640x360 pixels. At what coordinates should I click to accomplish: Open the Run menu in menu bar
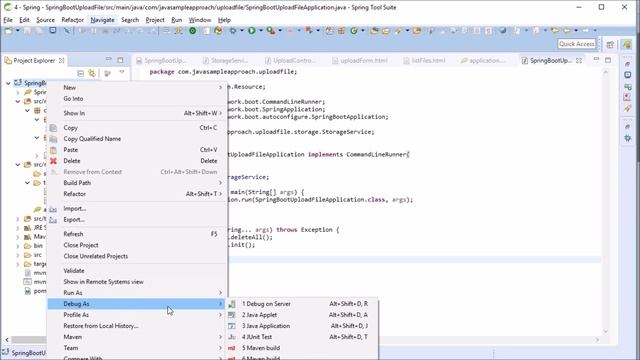point(176,20)
